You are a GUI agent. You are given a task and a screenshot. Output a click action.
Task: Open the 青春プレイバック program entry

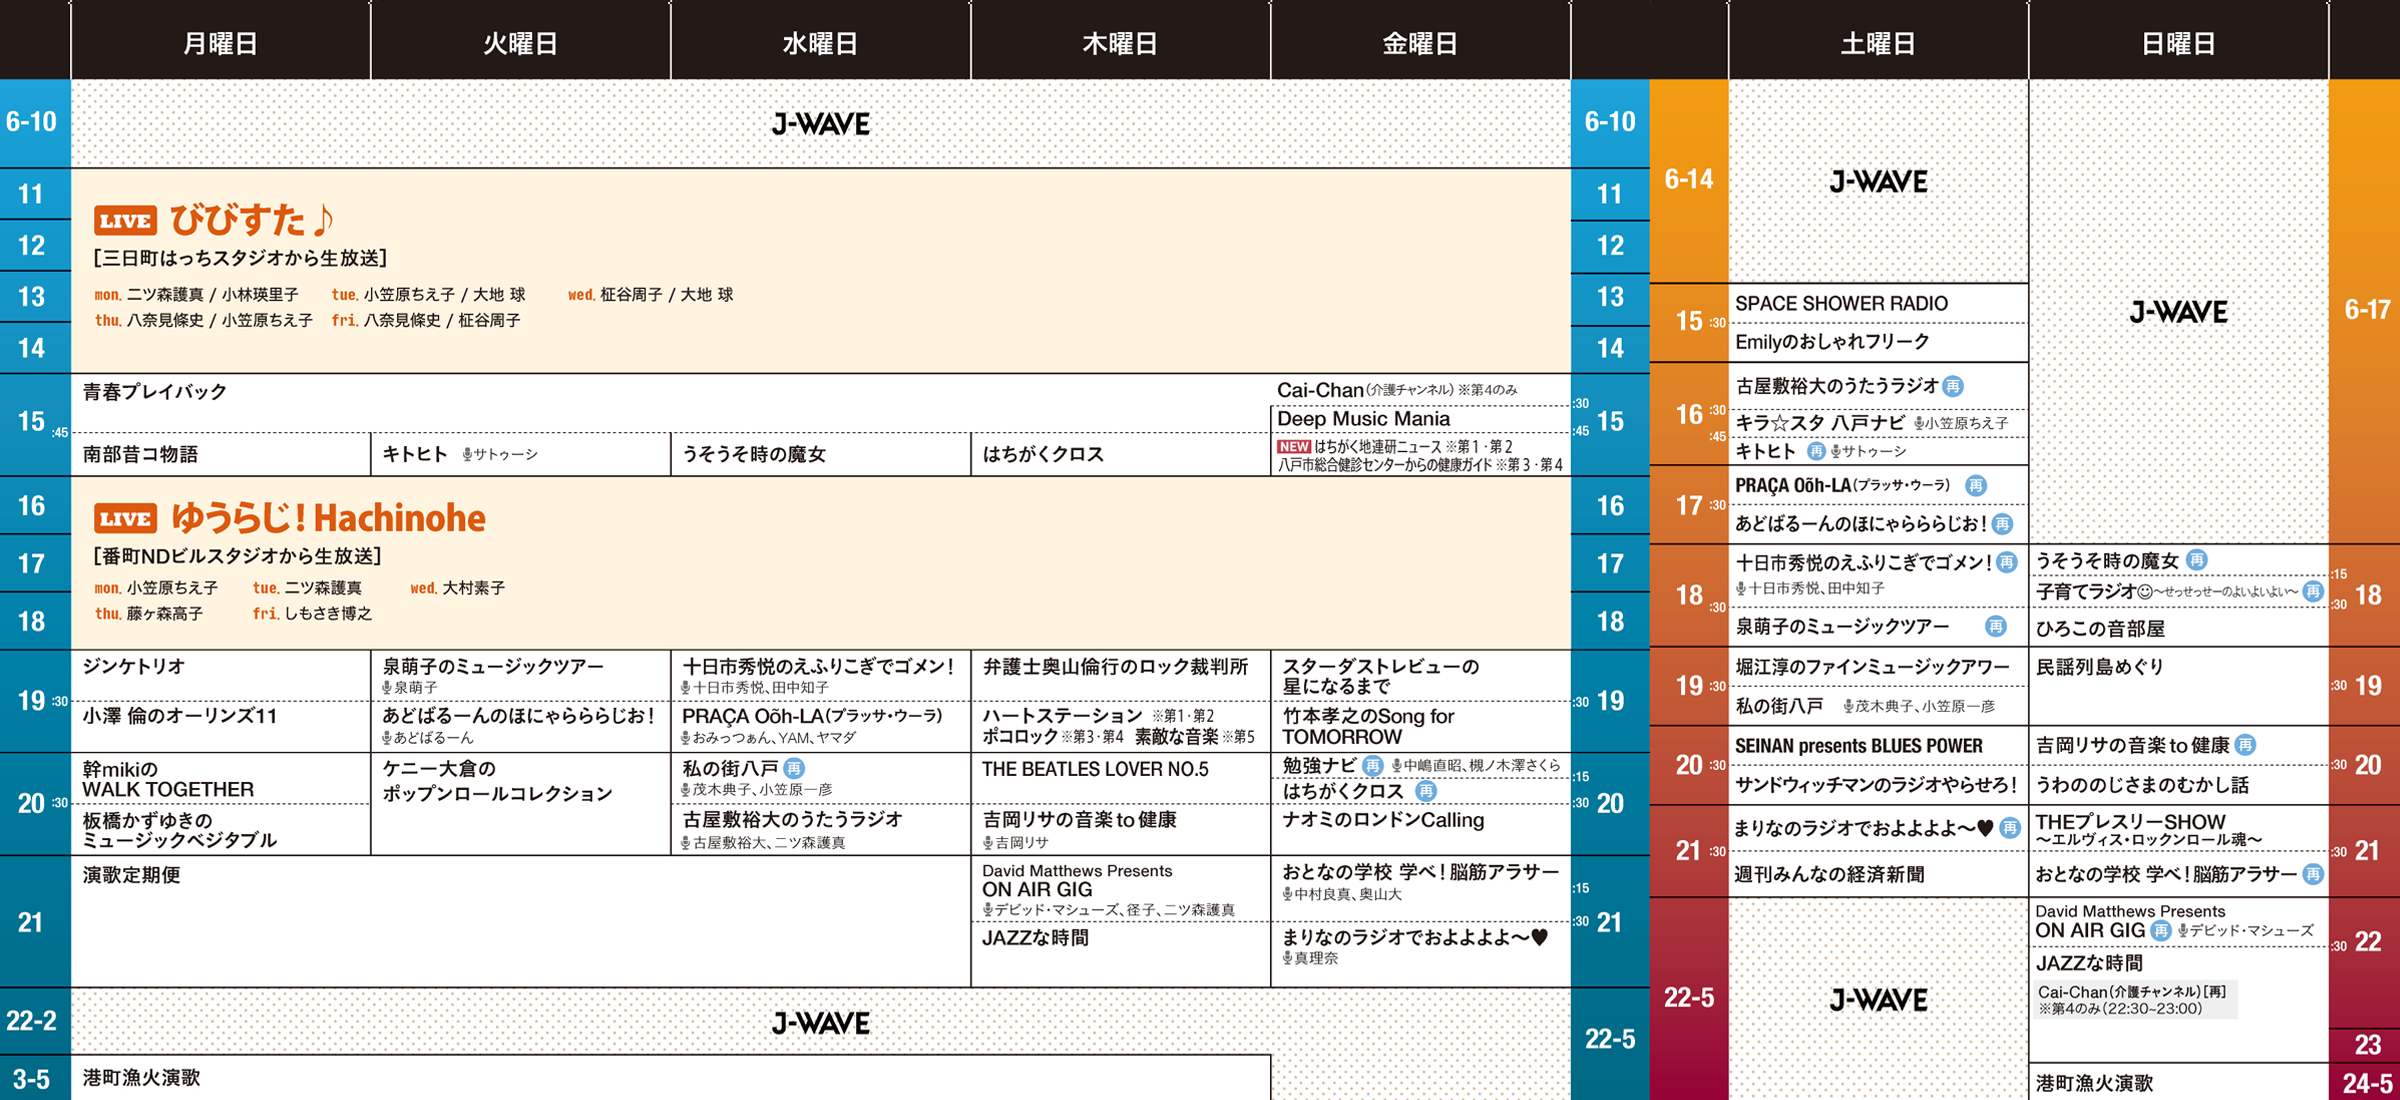click(x=155, y=392)
